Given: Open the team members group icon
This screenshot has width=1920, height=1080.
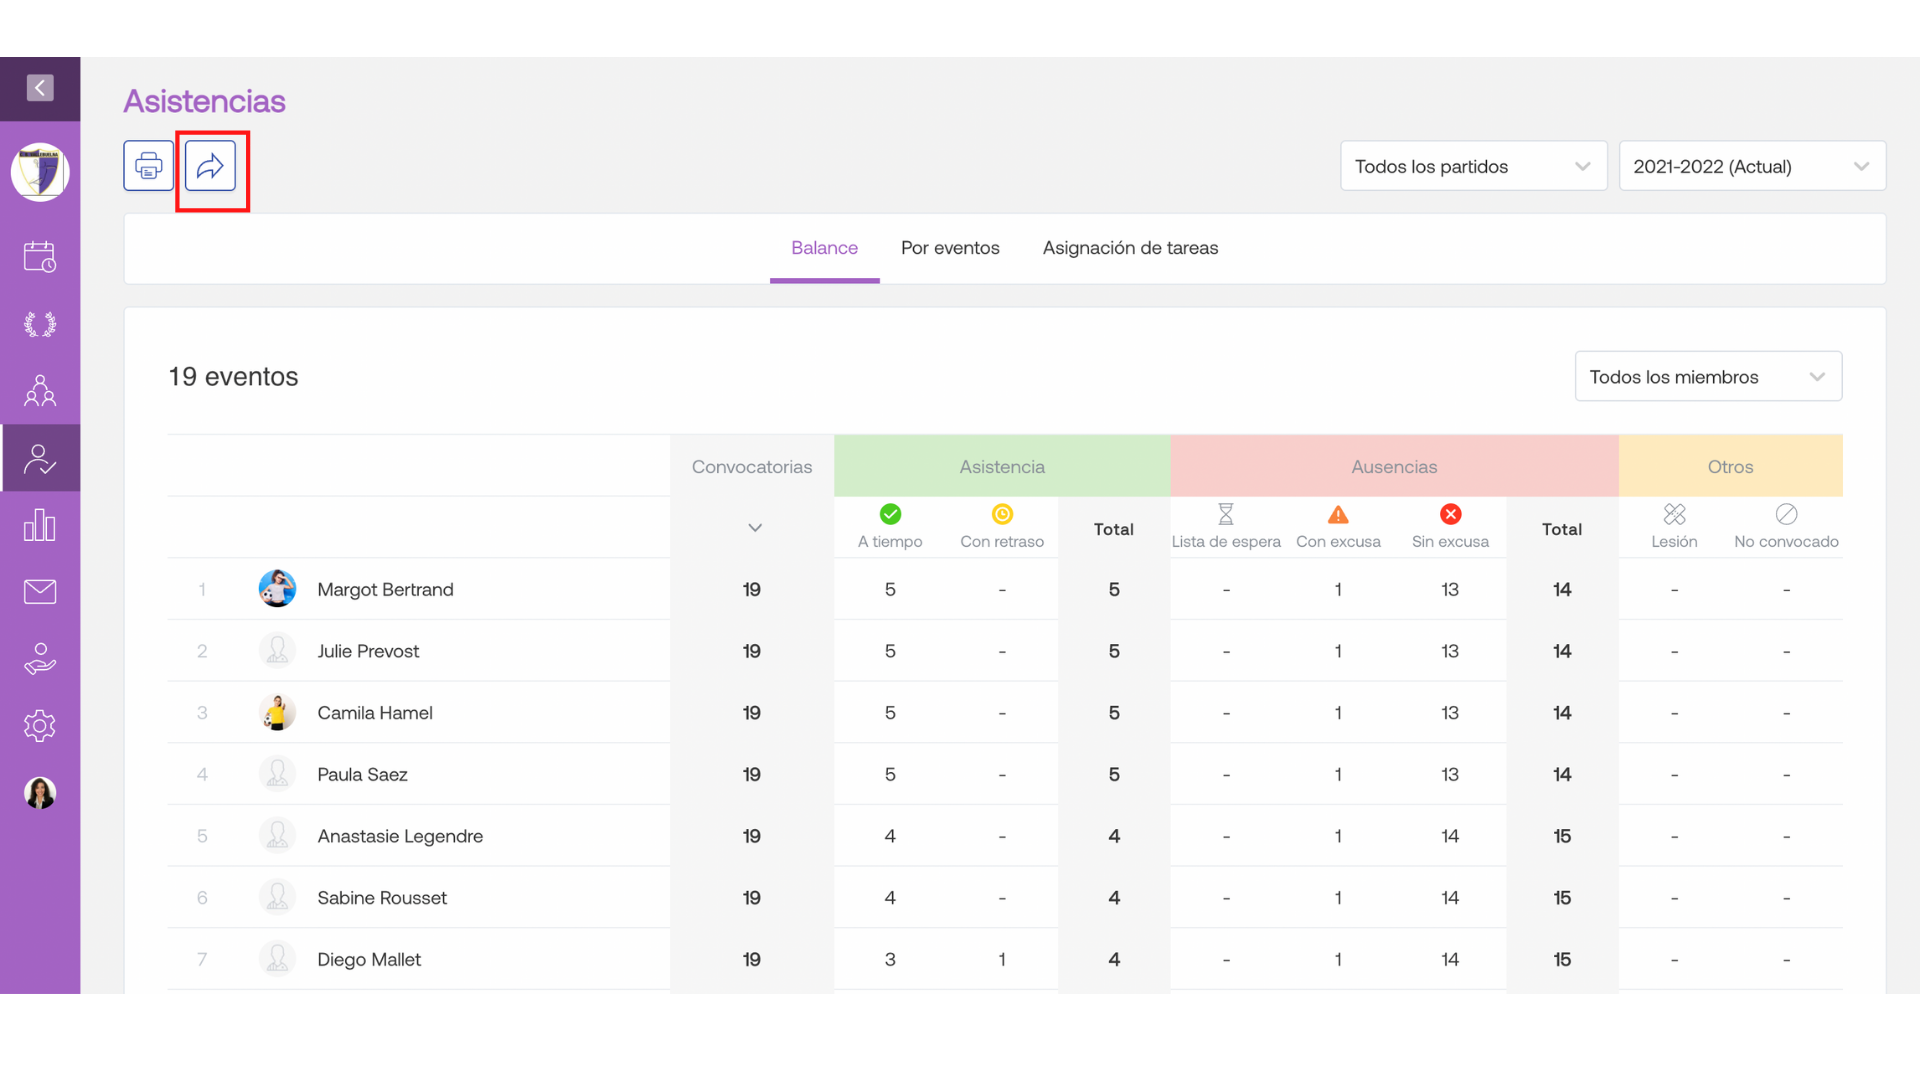Looking at the screenshot, I should [40, 391].
